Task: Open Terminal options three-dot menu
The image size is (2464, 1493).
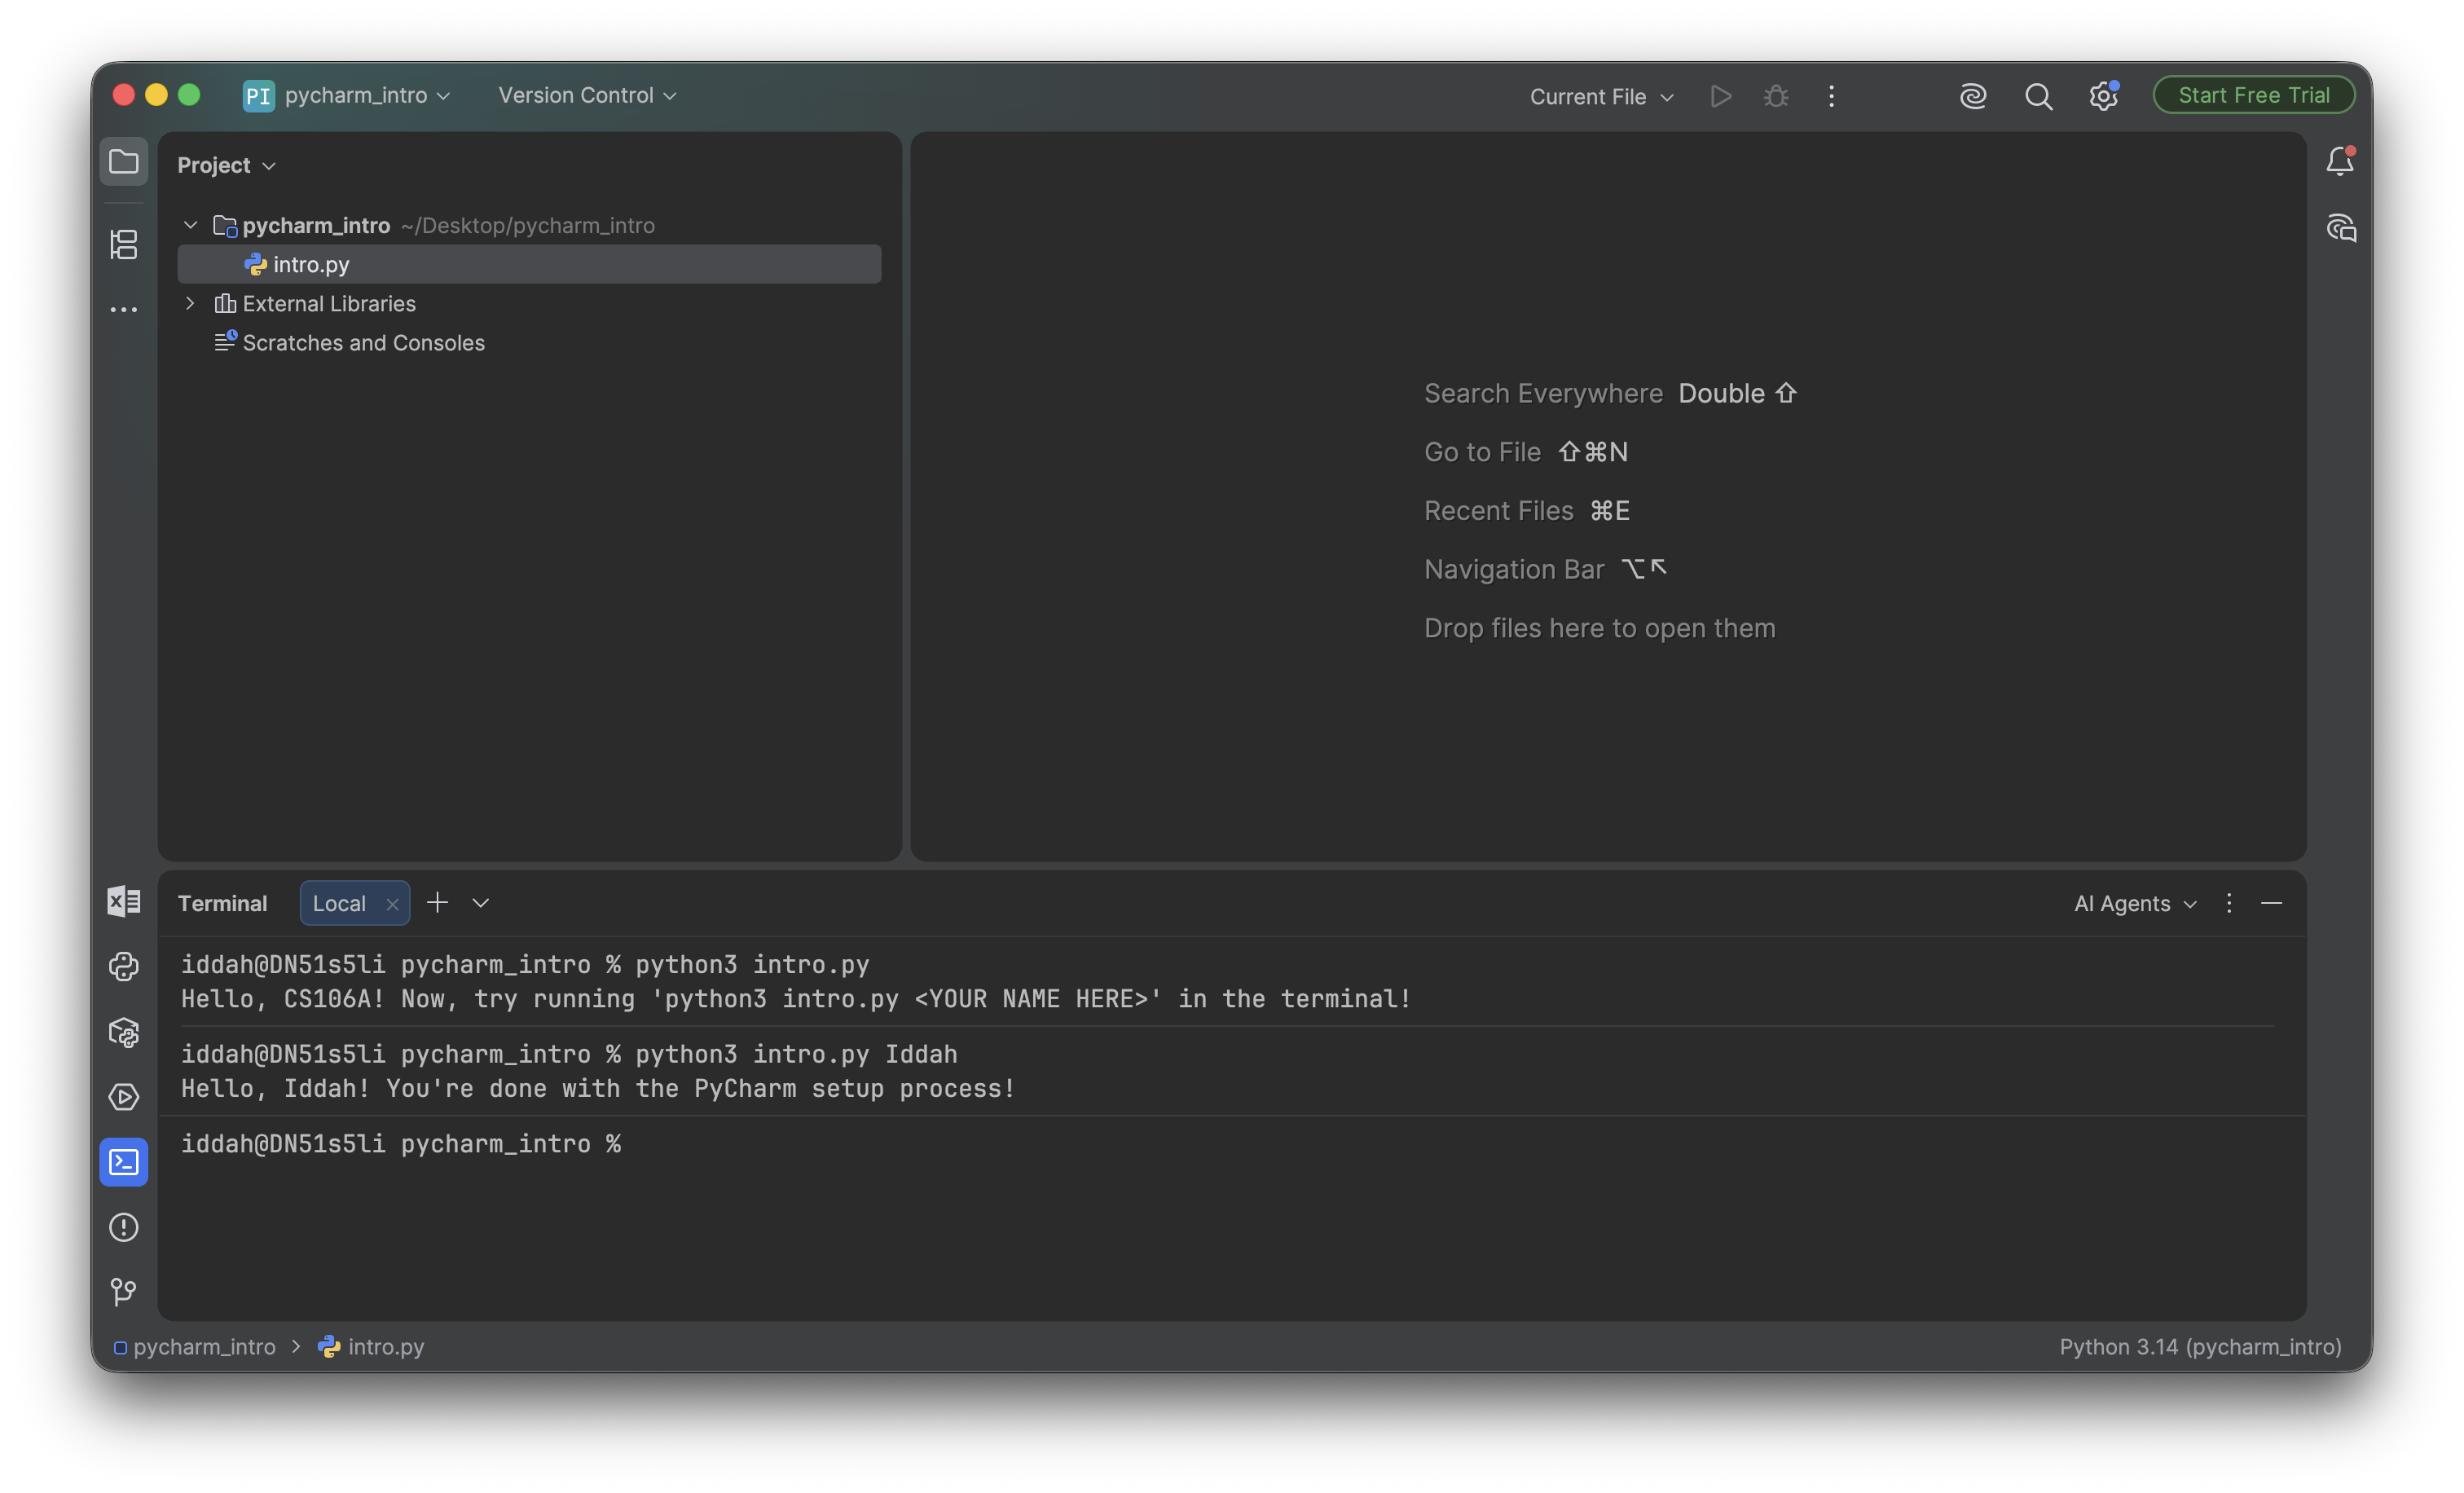Action: (x=2228, y=903)
